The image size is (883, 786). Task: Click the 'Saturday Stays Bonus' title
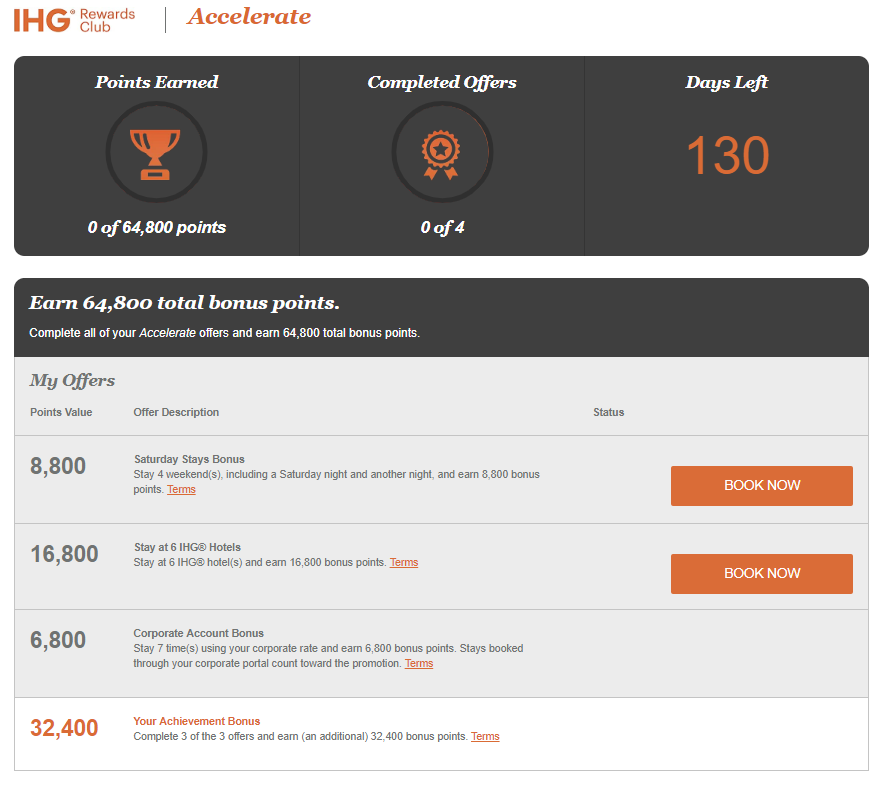click(x=189, y=459)
